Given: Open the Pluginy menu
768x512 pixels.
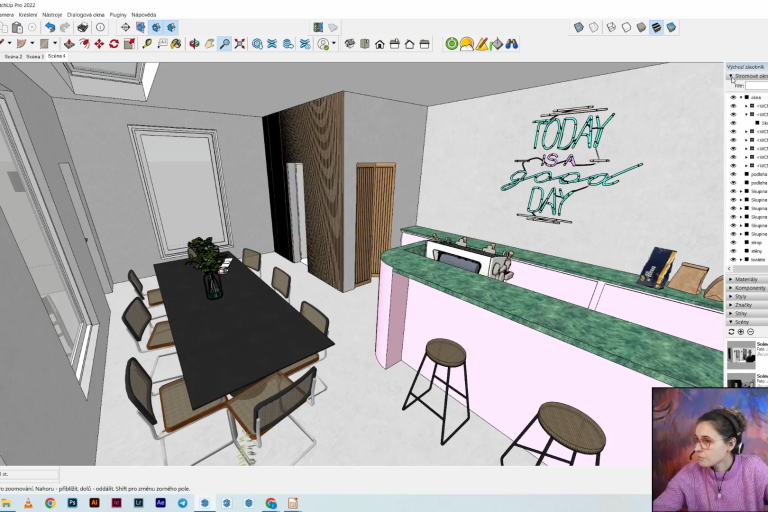Looking at the screenshot, I should tap(125, 15).
